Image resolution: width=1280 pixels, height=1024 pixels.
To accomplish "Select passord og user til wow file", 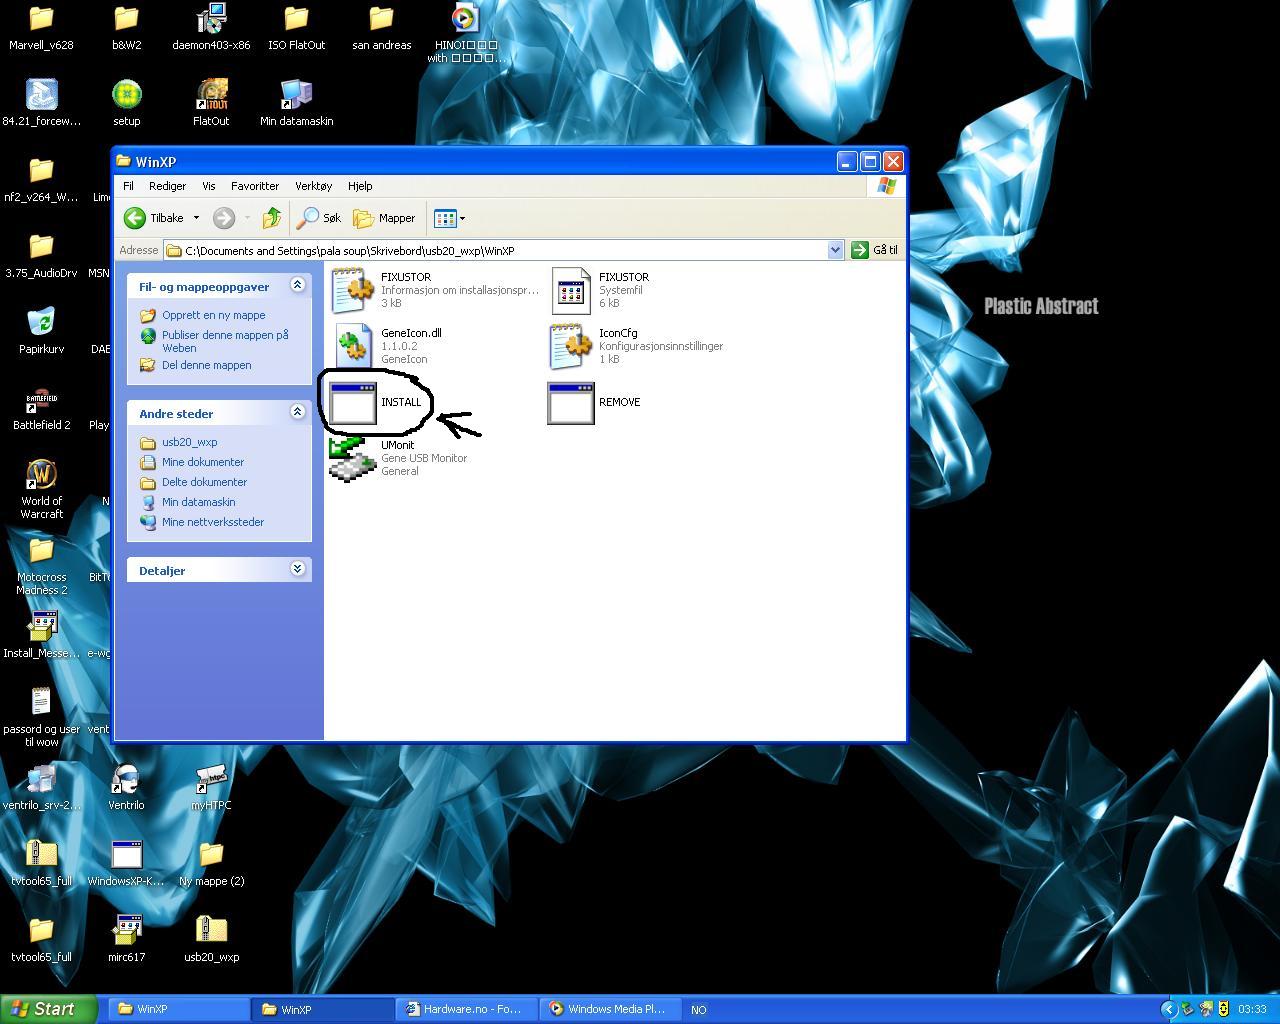I will click(41, 717).
